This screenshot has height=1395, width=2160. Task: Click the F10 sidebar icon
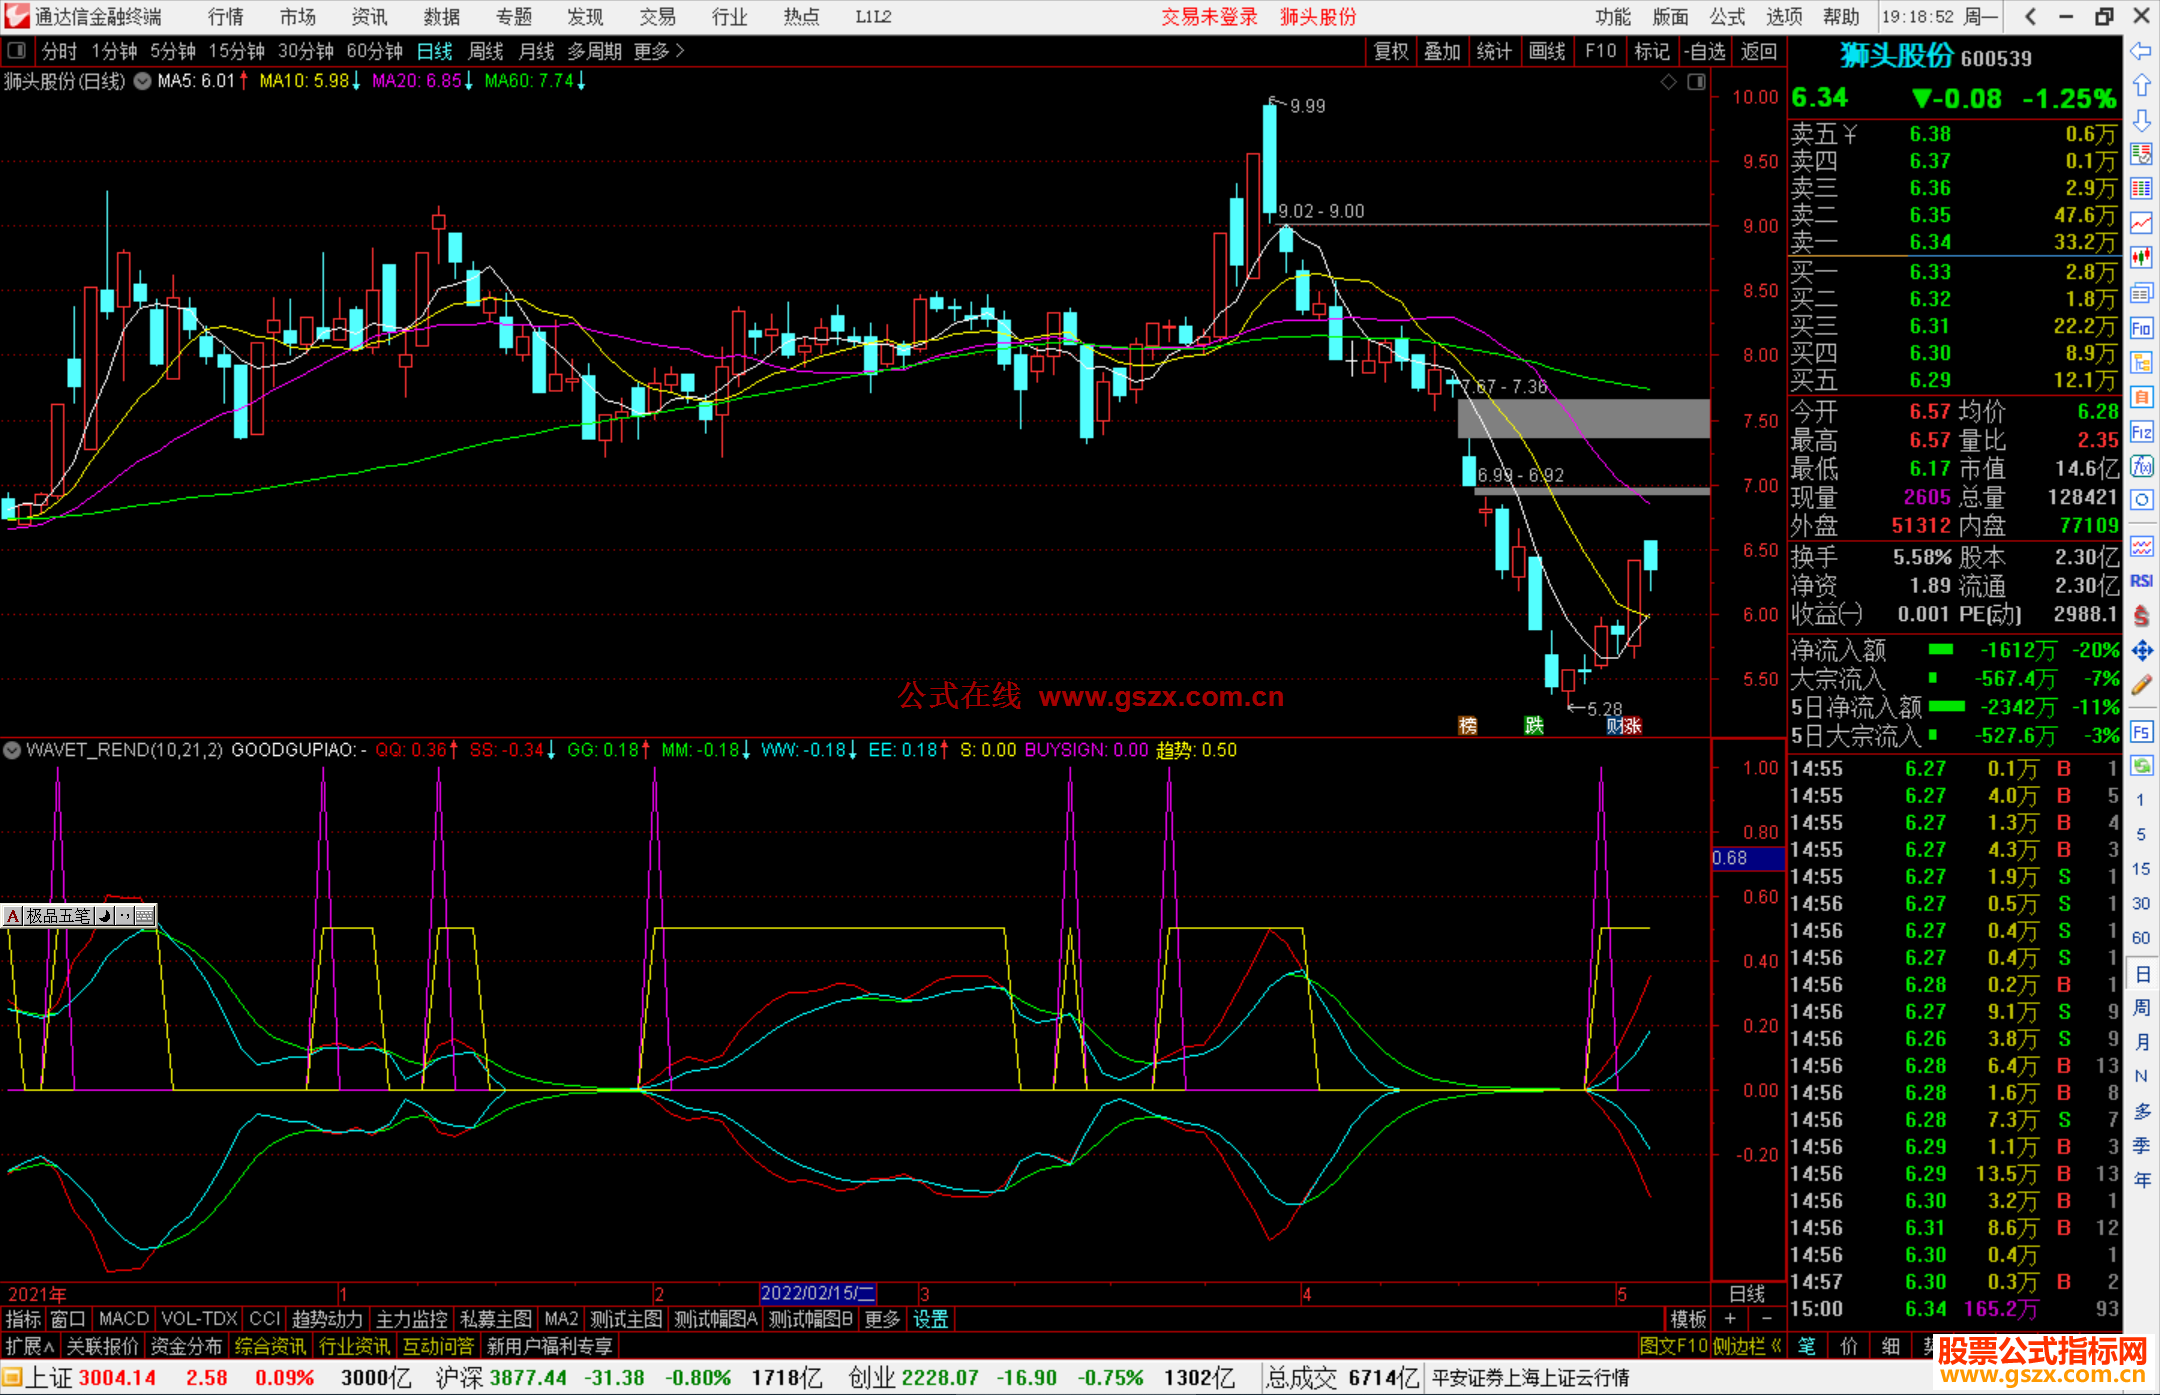point(2141,328)
